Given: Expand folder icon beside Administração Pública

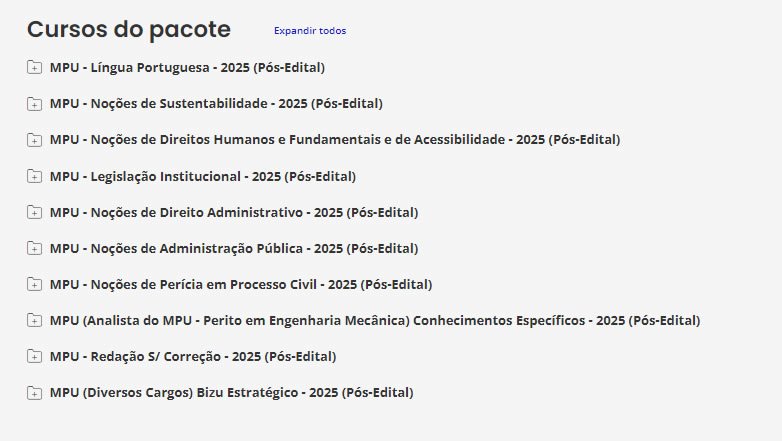Looking at the screenshot, I should [x=35, y=249].
